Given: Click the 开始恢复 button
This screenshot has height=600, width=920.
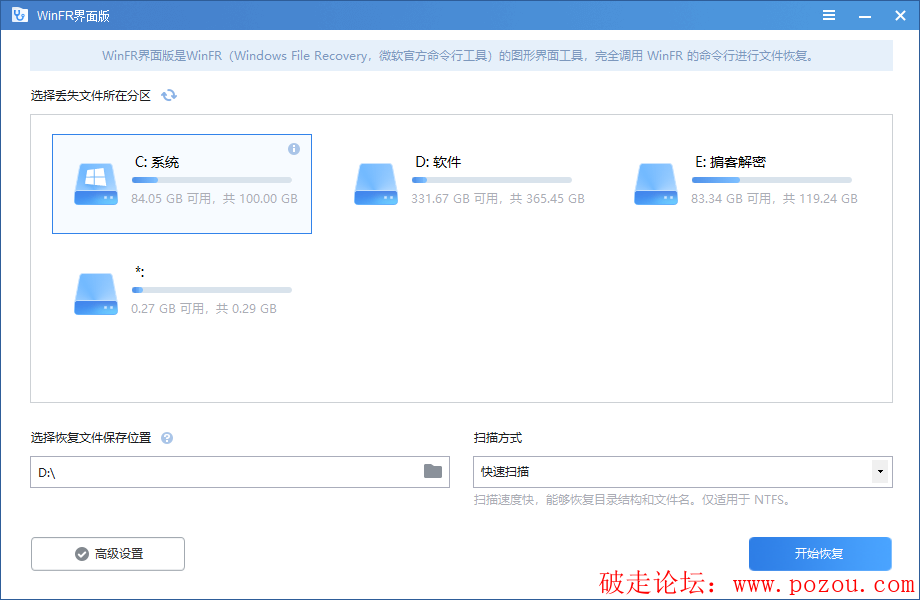Looking at the screenshot, I should point(819,553).
